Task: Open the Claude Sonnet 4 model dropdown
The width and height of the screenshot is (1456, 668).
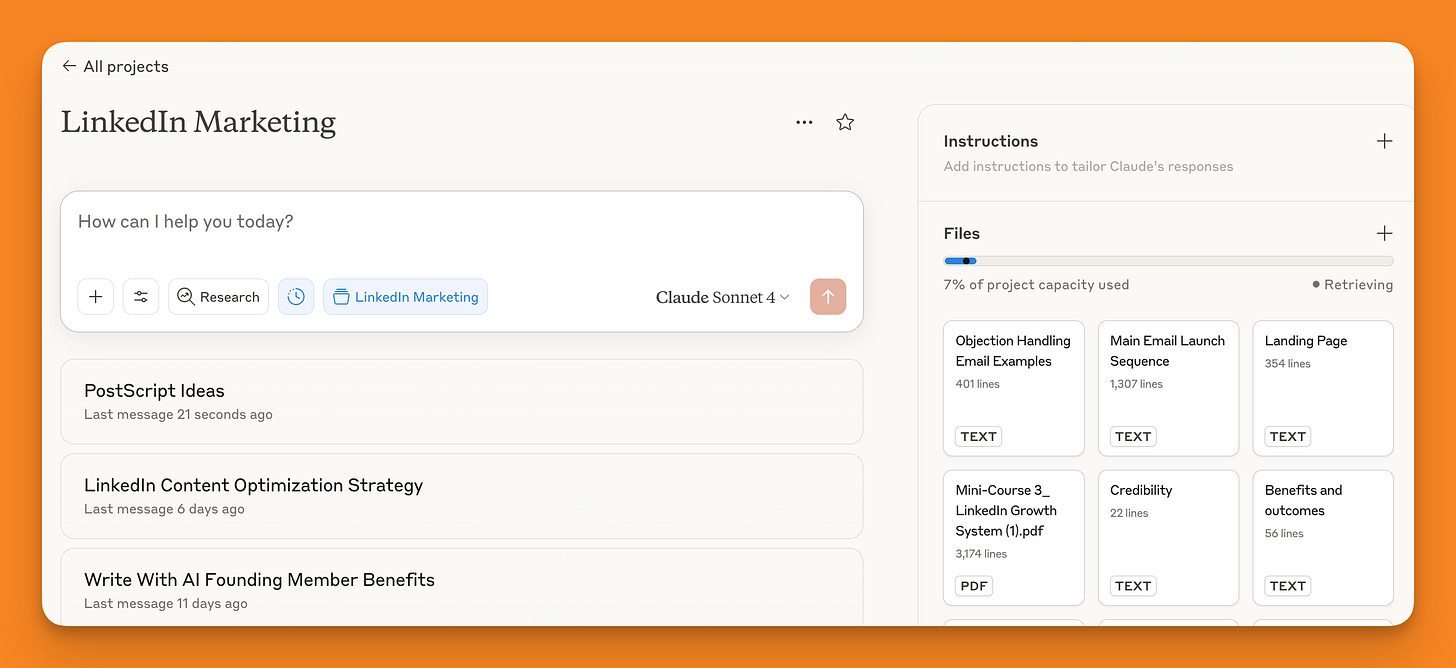Action: 723,297
